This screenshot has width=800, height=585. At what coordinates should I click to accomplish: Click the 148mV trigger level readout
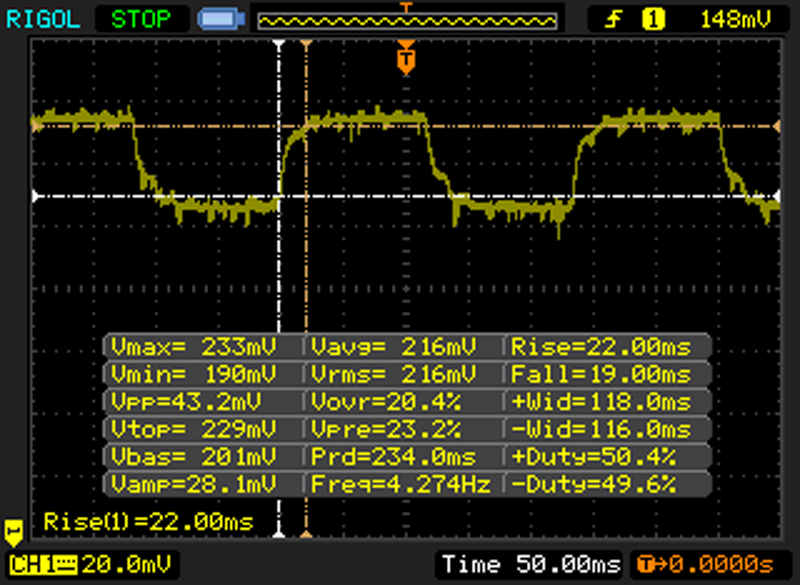(x=735, y=20)
